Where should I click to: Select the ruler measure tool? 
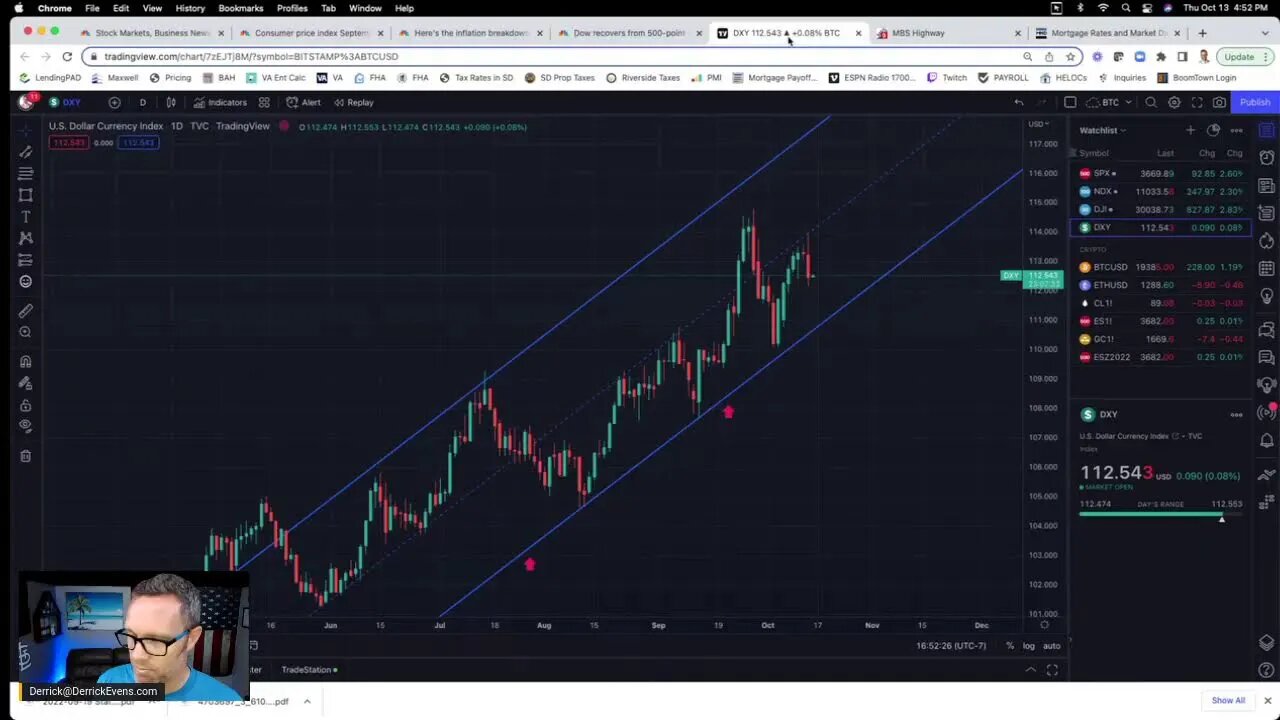[26, 311]
